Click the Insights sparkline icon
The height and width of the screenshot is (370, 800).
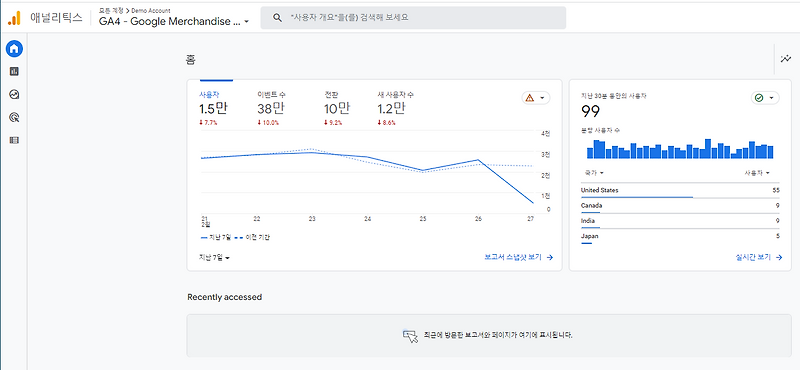click(x=786, y=59)
